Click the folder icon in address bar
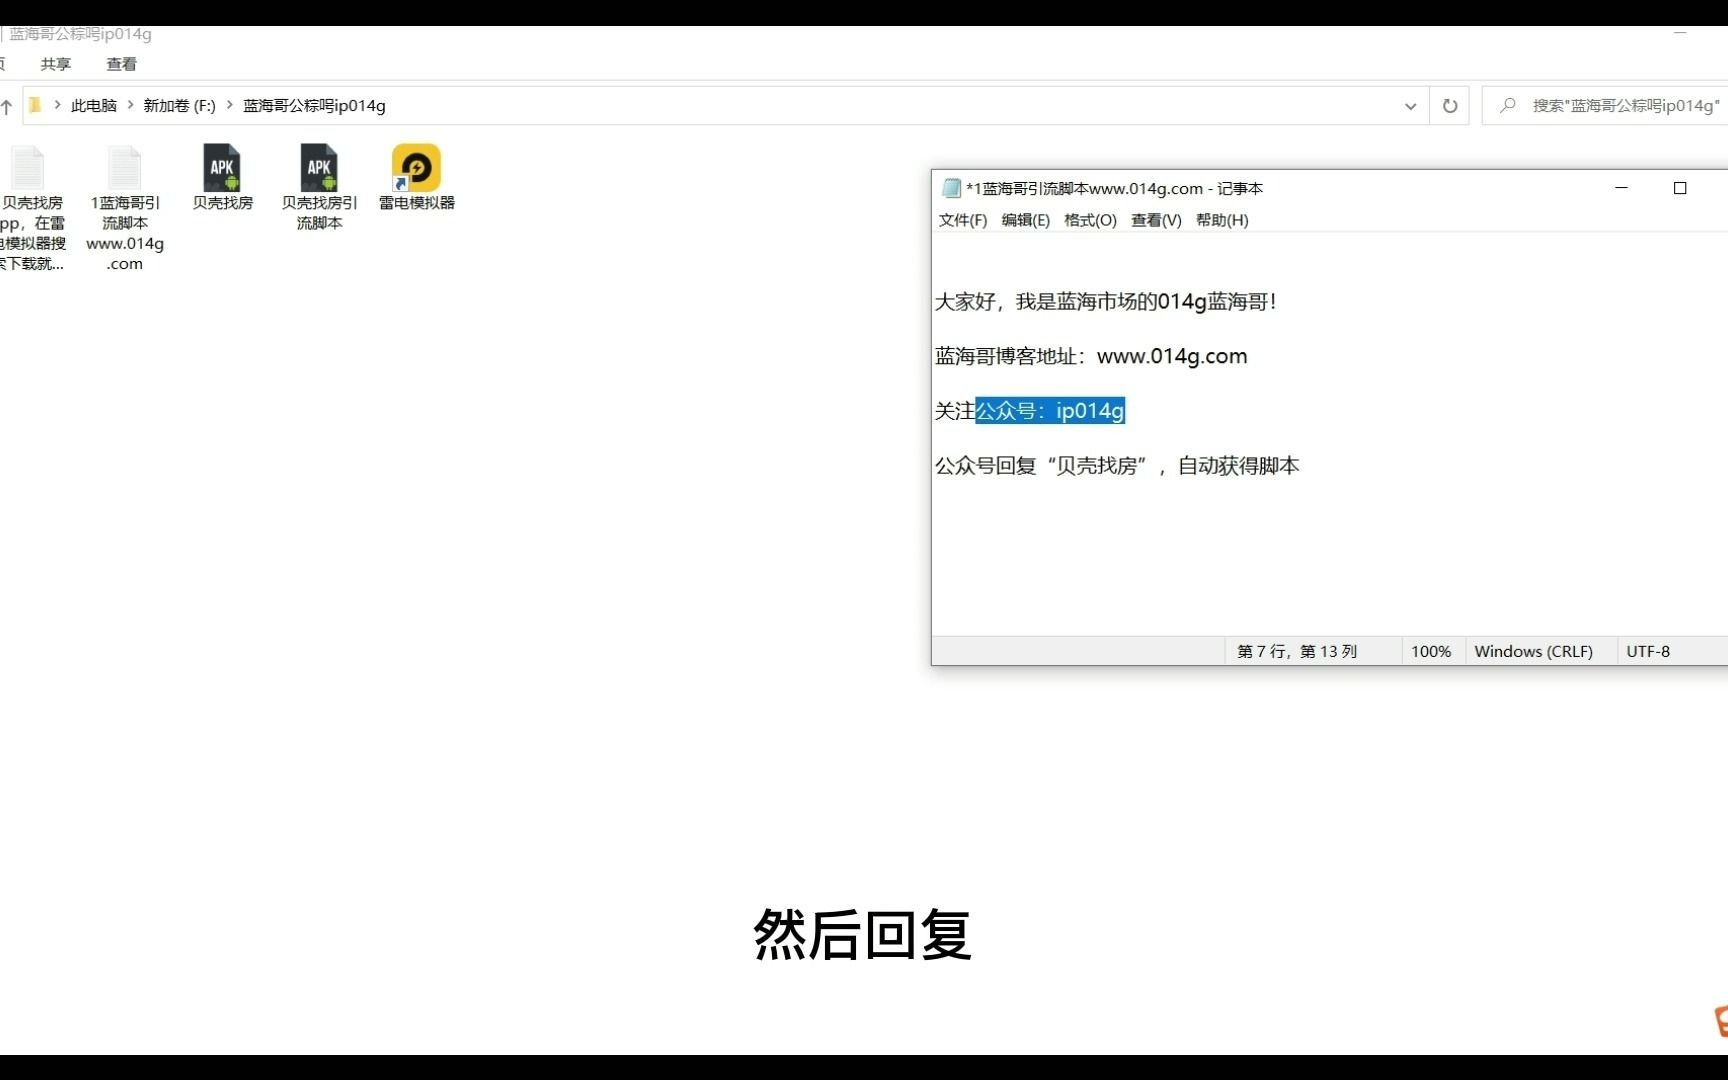 [x=35, y=105]
